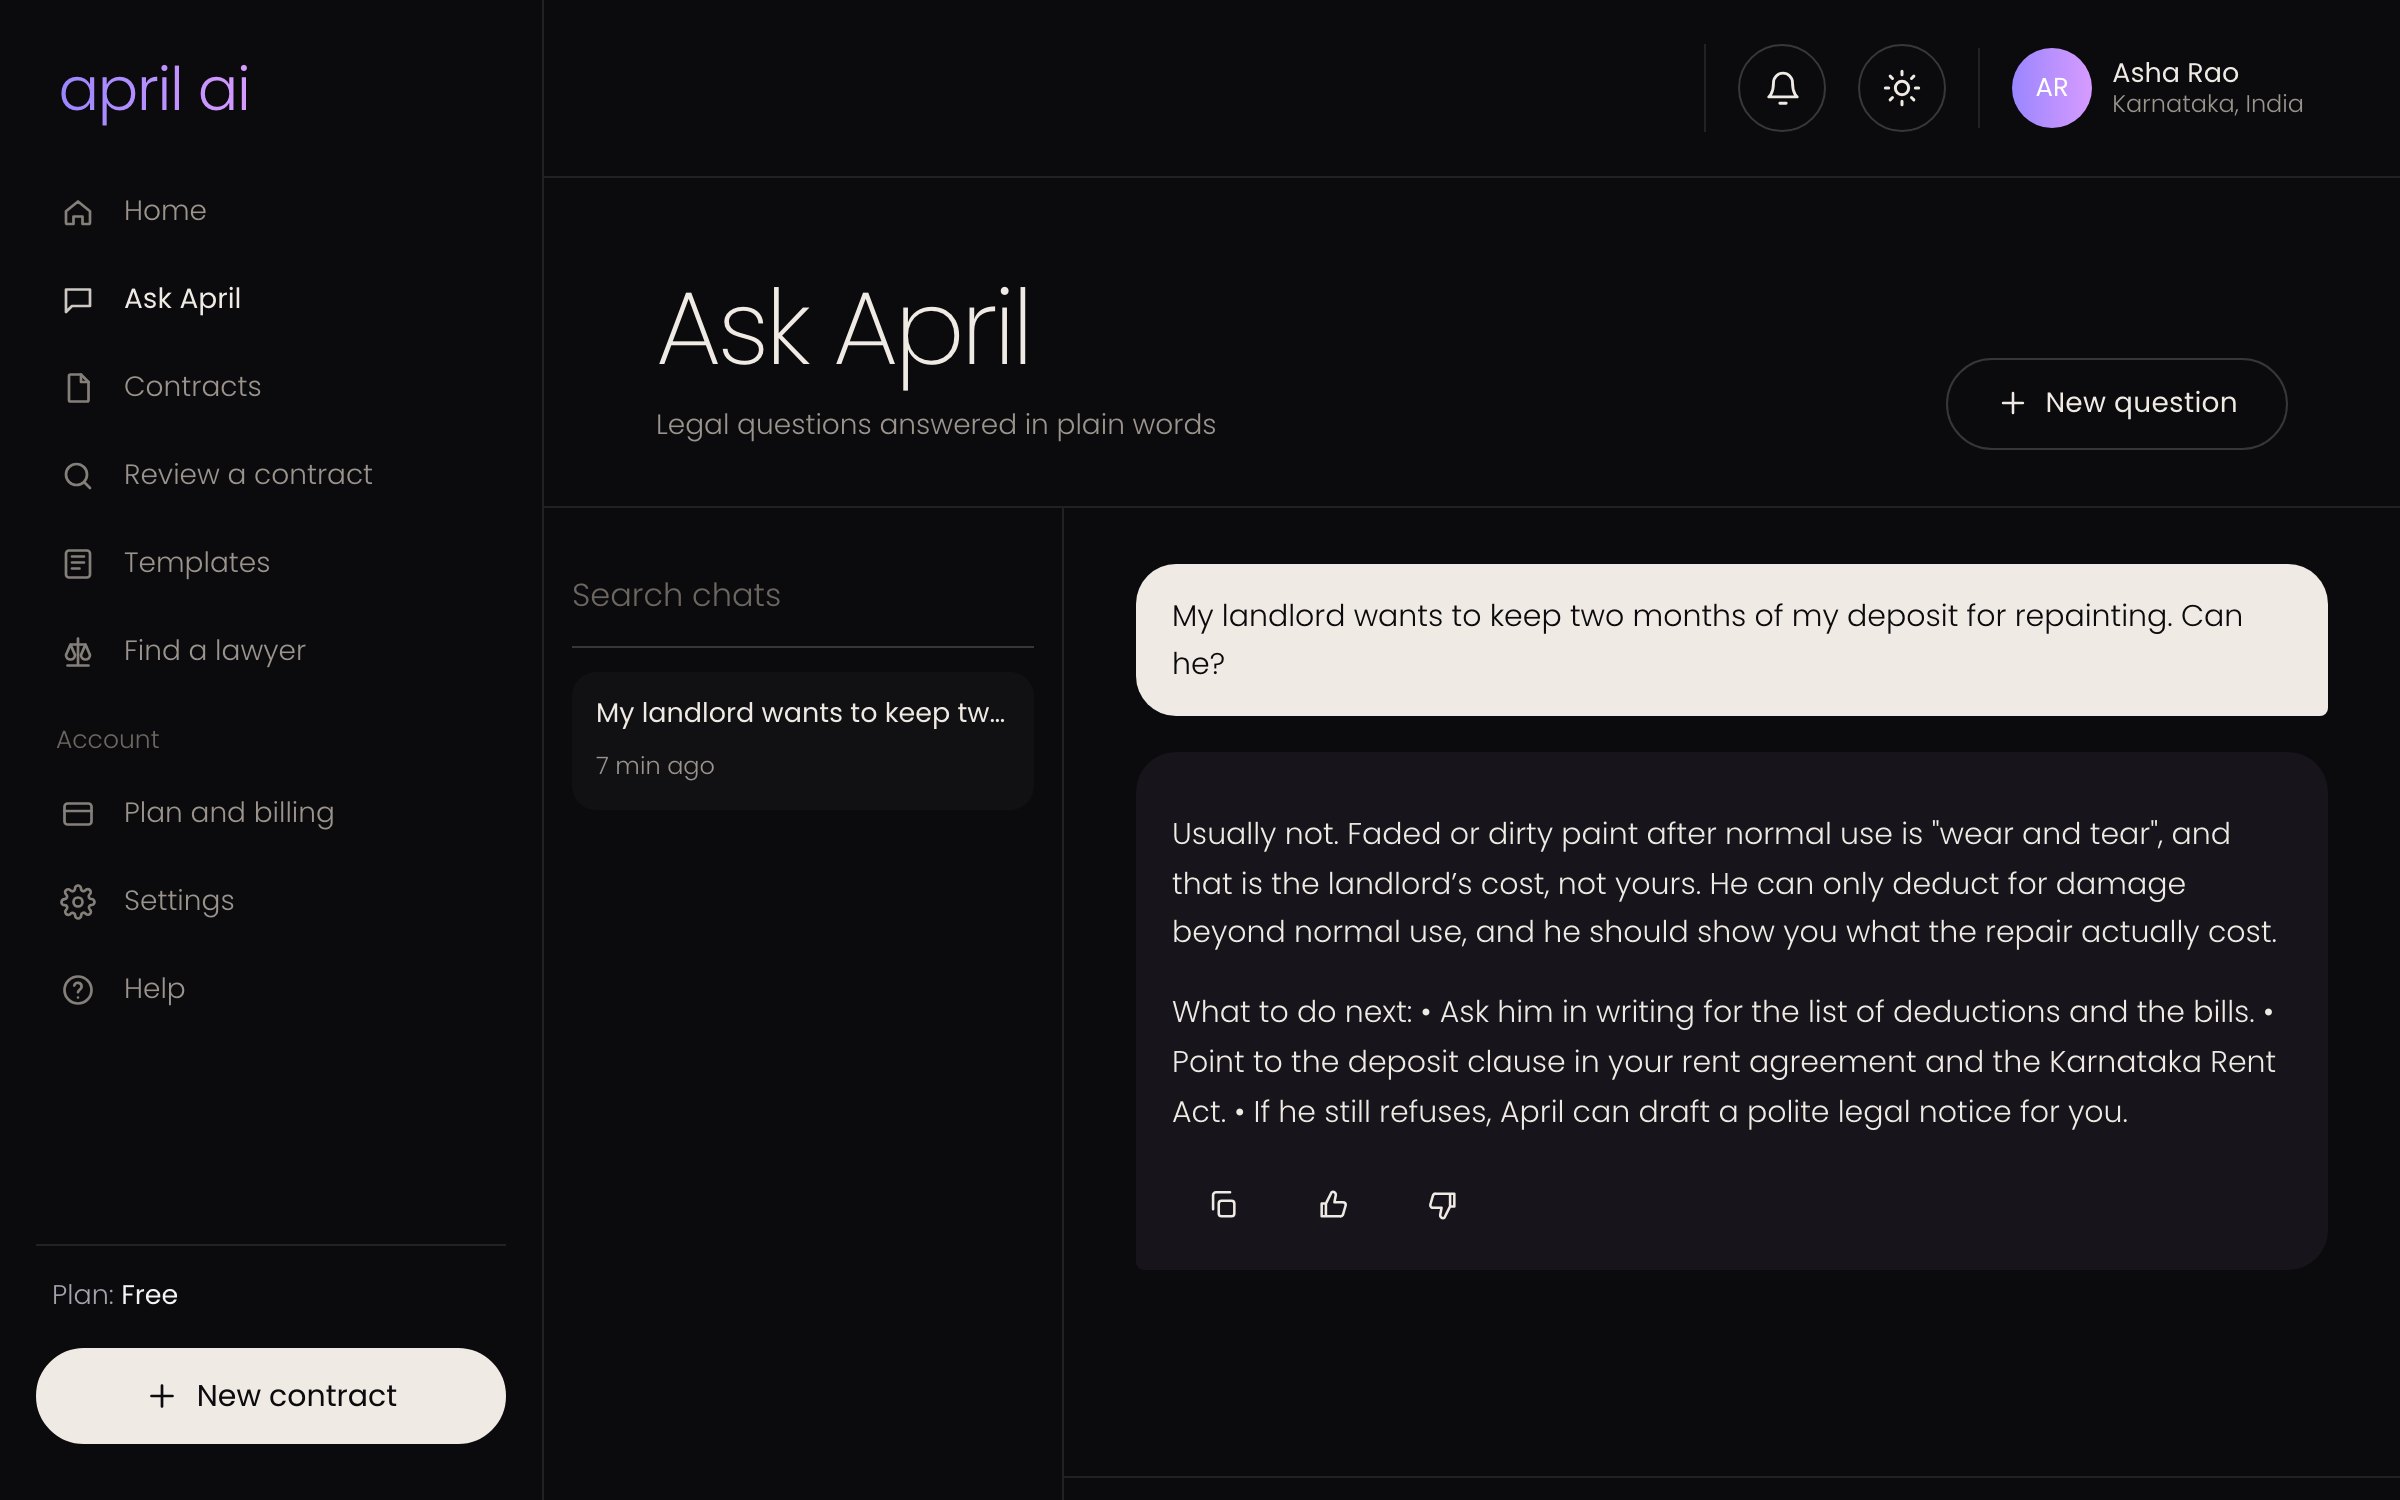Give thumbs down to the answer

(x=1442, y=1204)
